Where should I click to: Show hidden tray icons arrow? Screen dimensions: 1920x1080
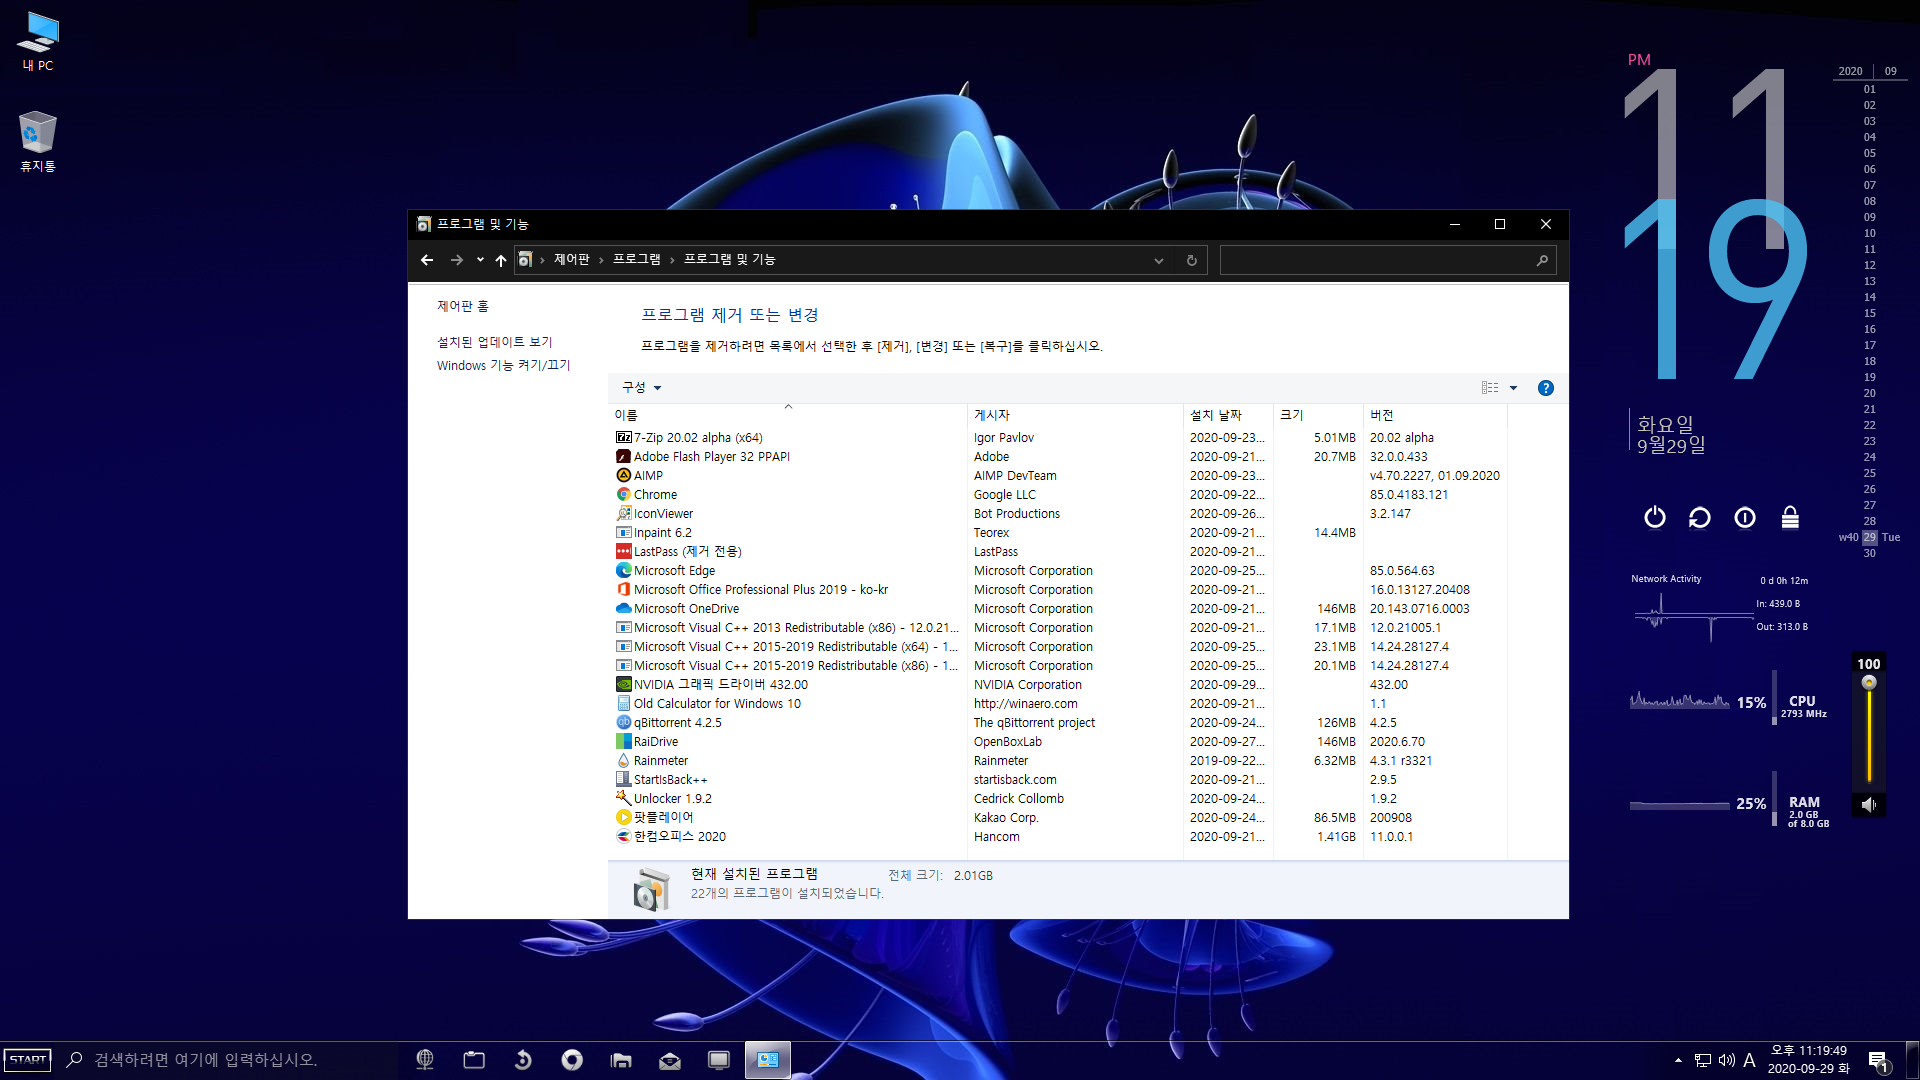click(1678, 1060)
